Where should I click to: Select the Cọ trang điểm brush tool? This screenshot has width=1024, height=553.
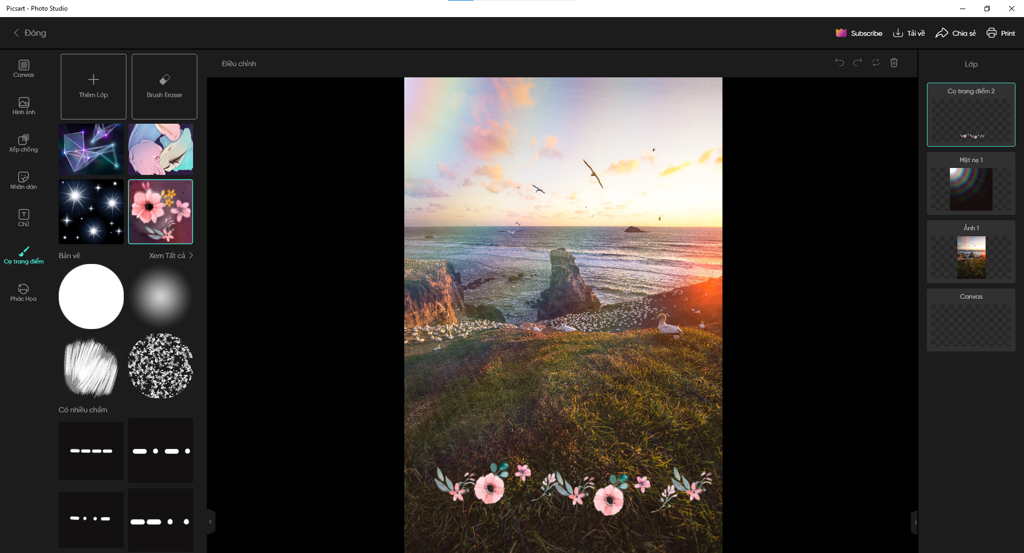click(x=24, y=255)
